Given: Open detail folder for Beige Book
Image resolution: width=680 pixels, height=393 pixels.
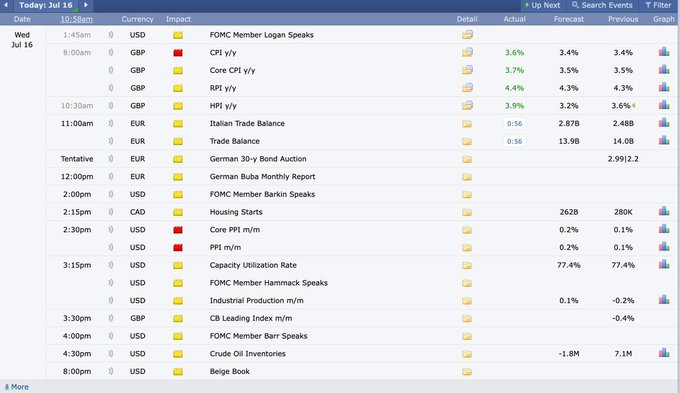Looking at the screenshot, I should pyautogui.click(x=467, y=372).
